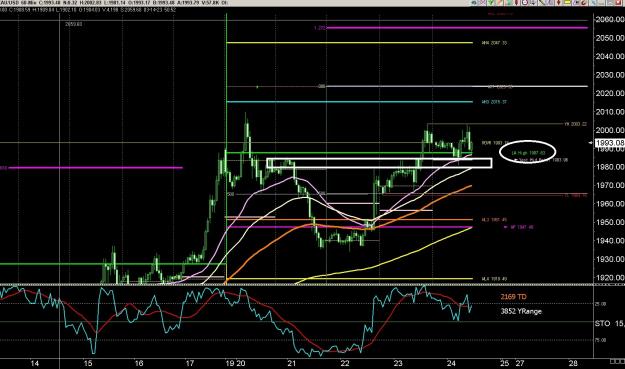
Task: Click the 1970.00 price axis label
Action: tap(610, 185)
